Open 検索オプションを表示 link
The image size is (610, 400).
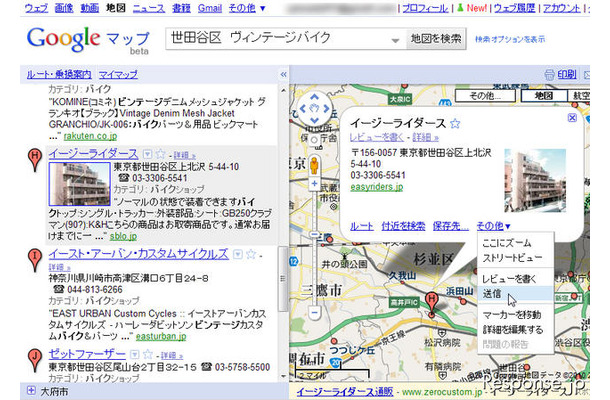point(510,39)
